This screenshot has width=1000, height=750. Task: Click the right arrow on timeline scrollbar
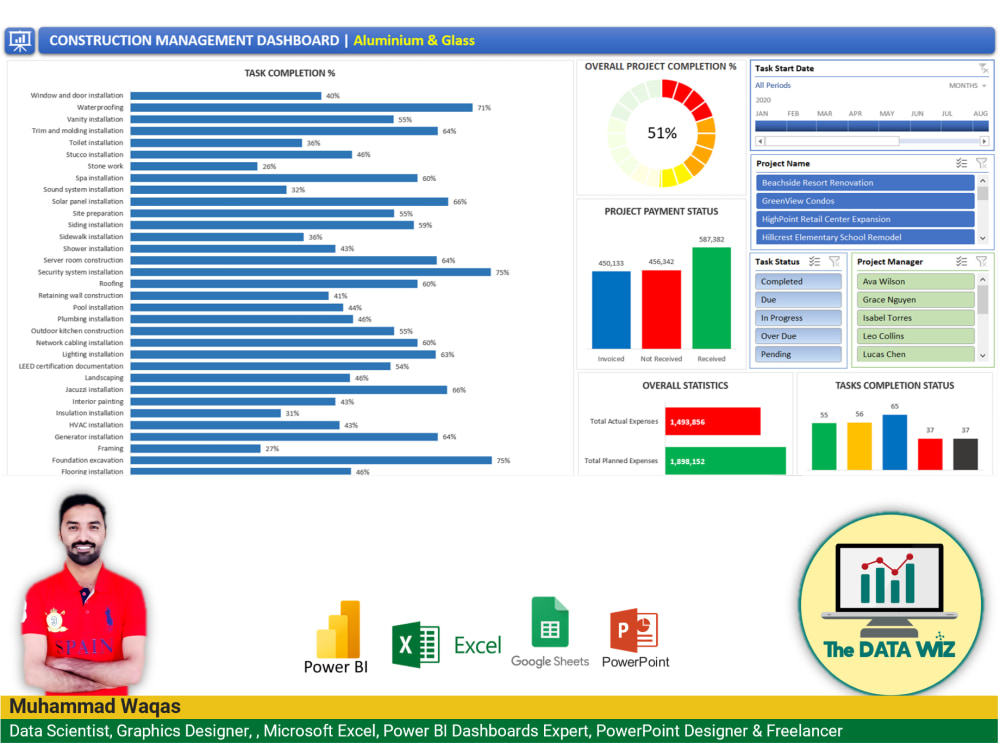point(985,140)
